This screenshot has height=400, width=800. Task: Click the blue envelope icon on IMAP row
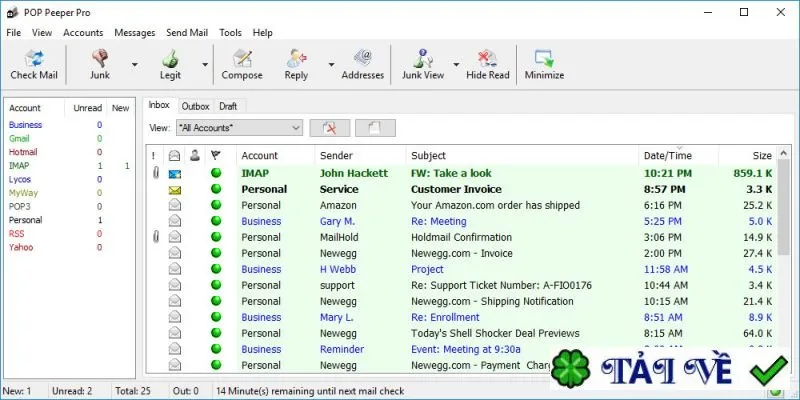175,174
